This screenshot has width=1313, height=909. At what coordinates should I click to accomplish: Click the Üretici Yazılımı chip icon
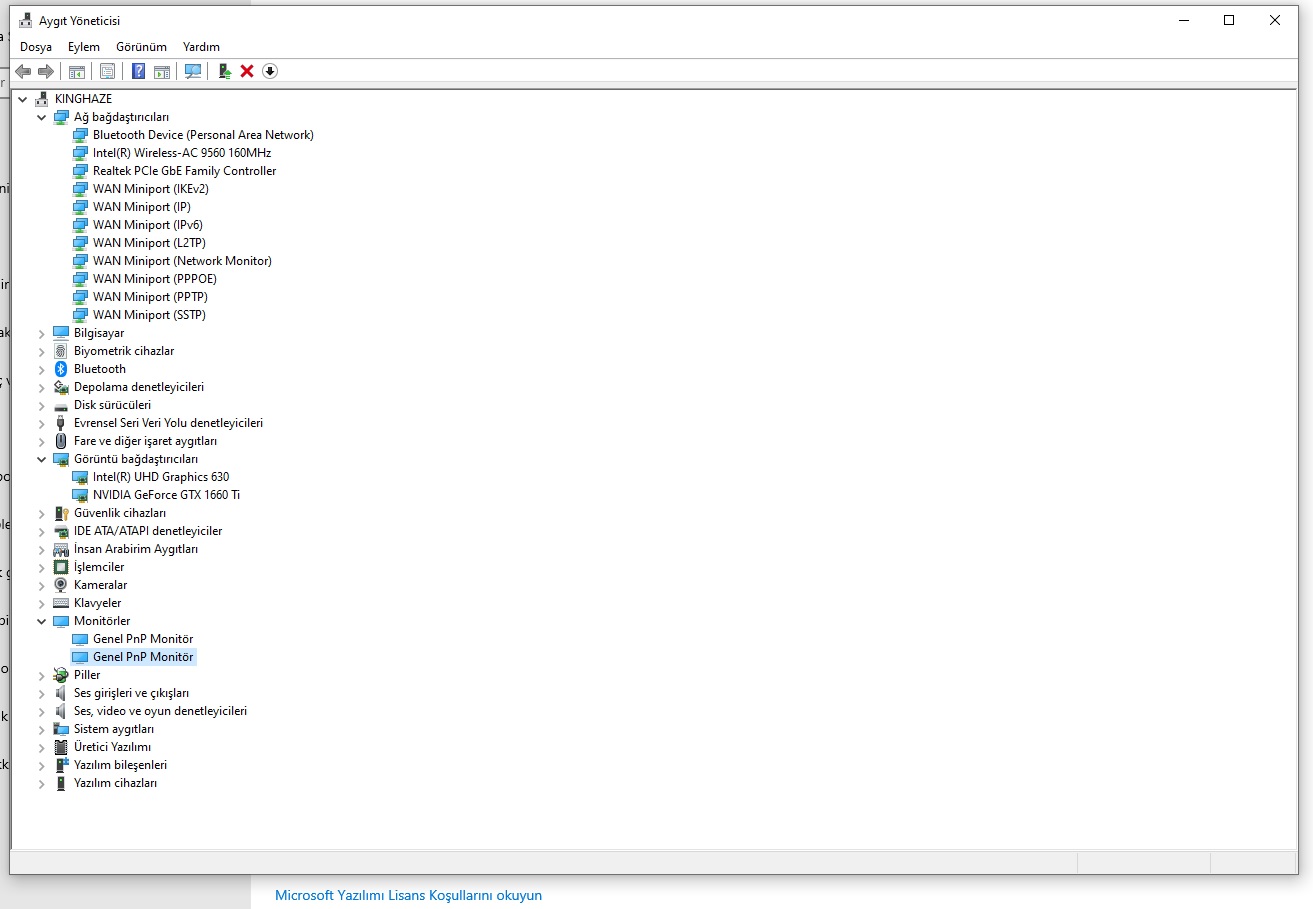point(61,747)
